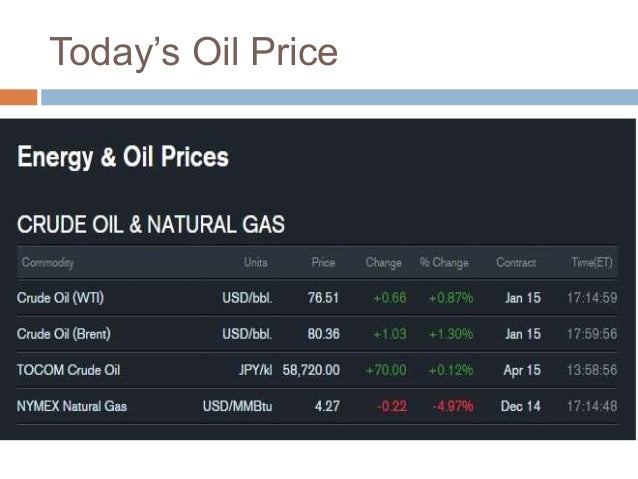Click the Brent price 80.36
Viewport: 638px width, 479px height.
click(323, 334)
